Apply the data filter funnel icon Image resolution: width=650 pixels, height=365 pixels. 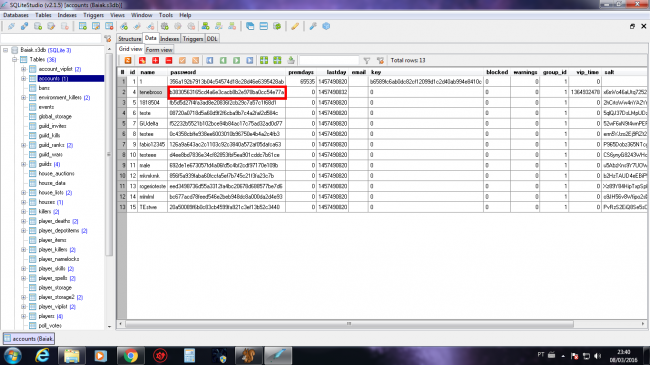(x=366, y=61)
